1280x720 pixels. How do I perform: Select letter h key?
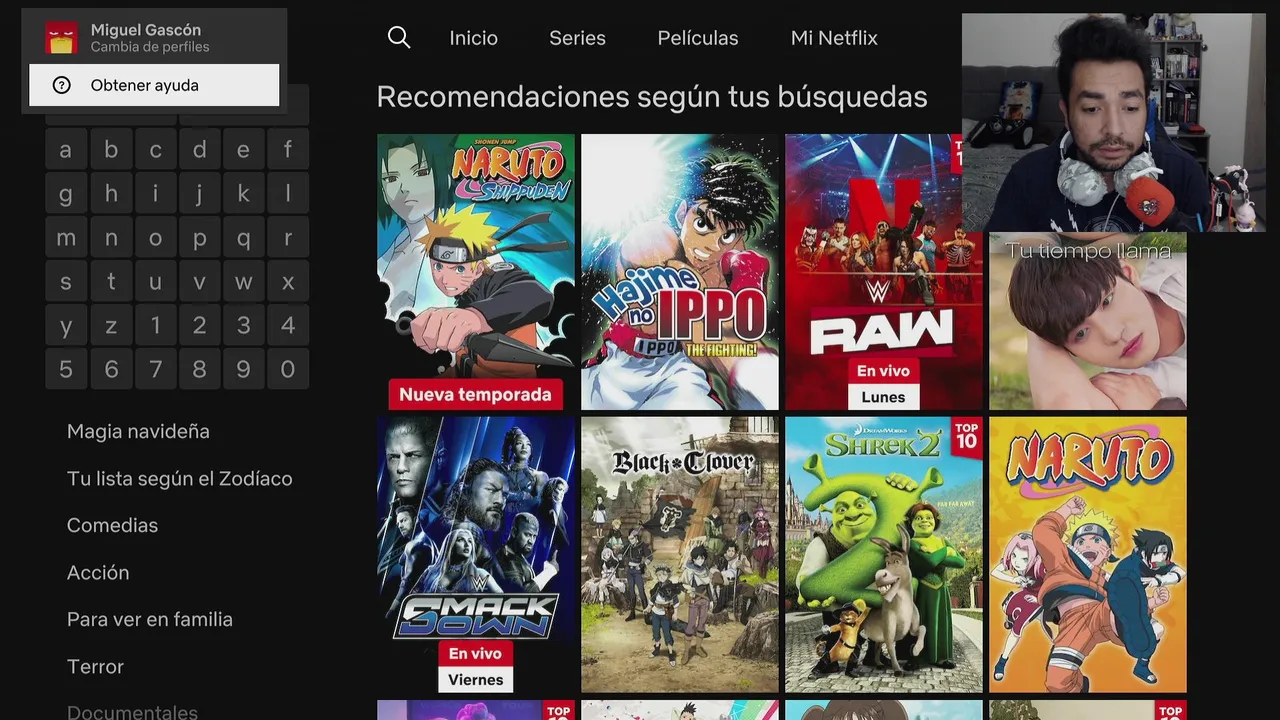111,194
